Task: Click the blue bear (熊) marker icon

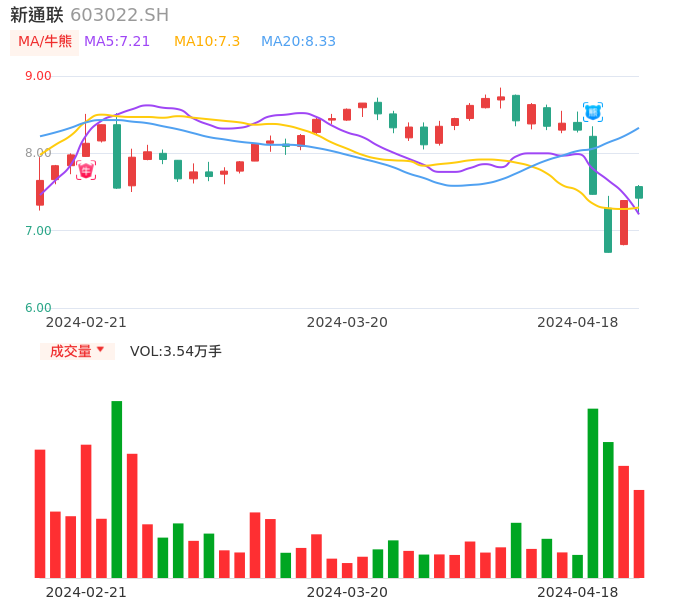Action: tap(593, 112)
